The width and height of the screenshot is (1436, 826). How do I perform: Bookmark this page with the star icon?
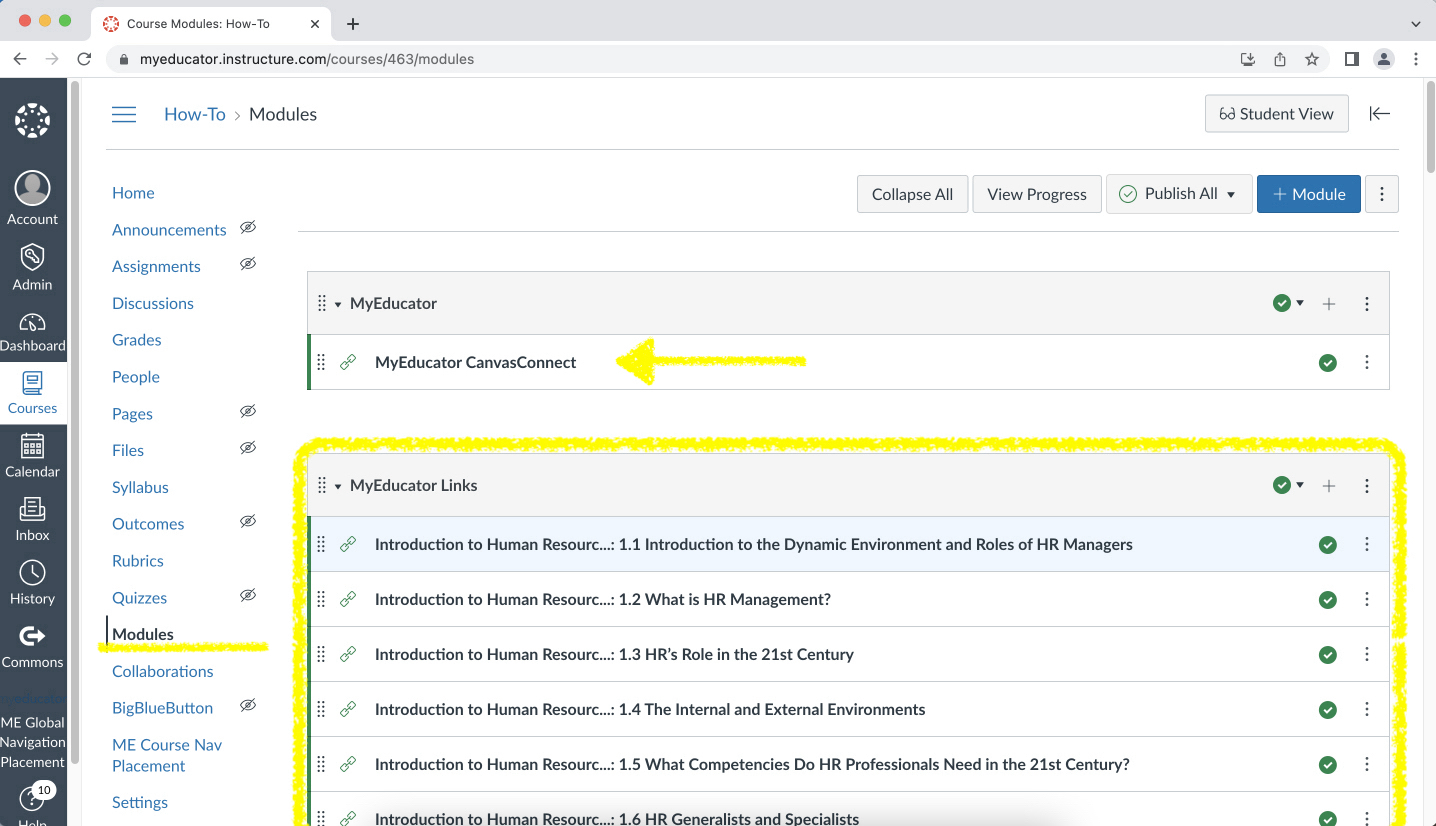[1312, 59]
